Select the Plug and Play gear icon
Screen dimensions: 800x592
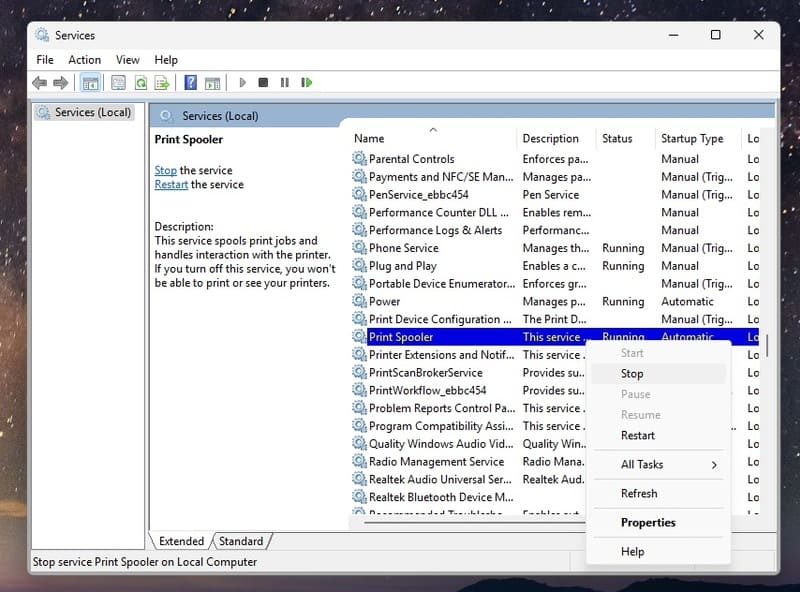359,265
